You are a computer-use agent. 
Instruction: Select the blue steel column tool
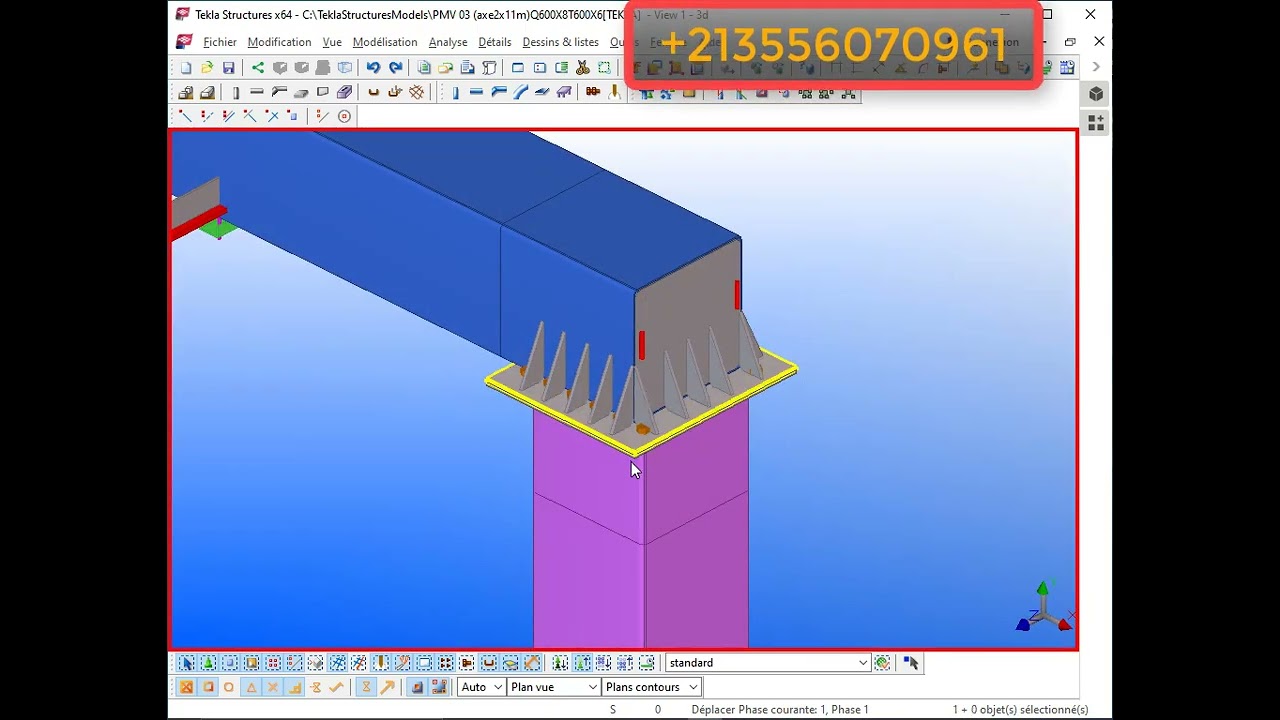(455, 92)
